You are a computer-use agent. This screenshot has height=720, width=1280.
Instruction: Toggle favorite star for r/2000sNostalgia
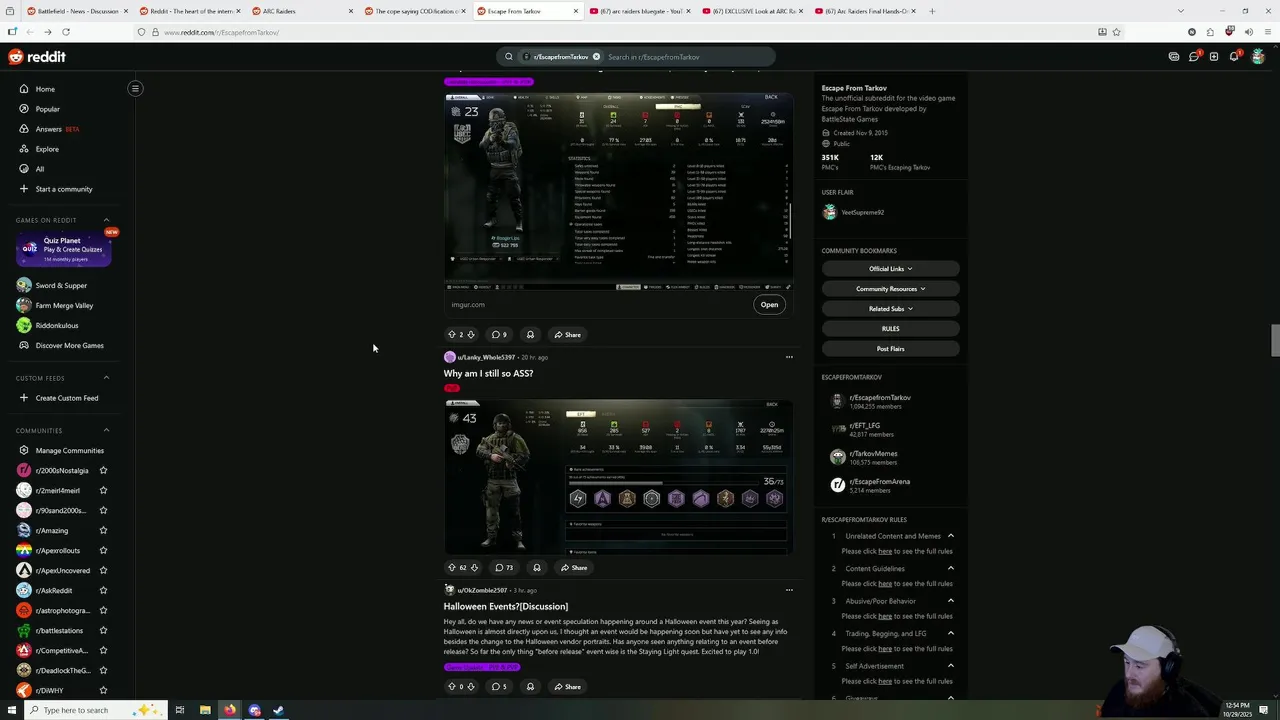pyautogui.click(x=103, y=470)
